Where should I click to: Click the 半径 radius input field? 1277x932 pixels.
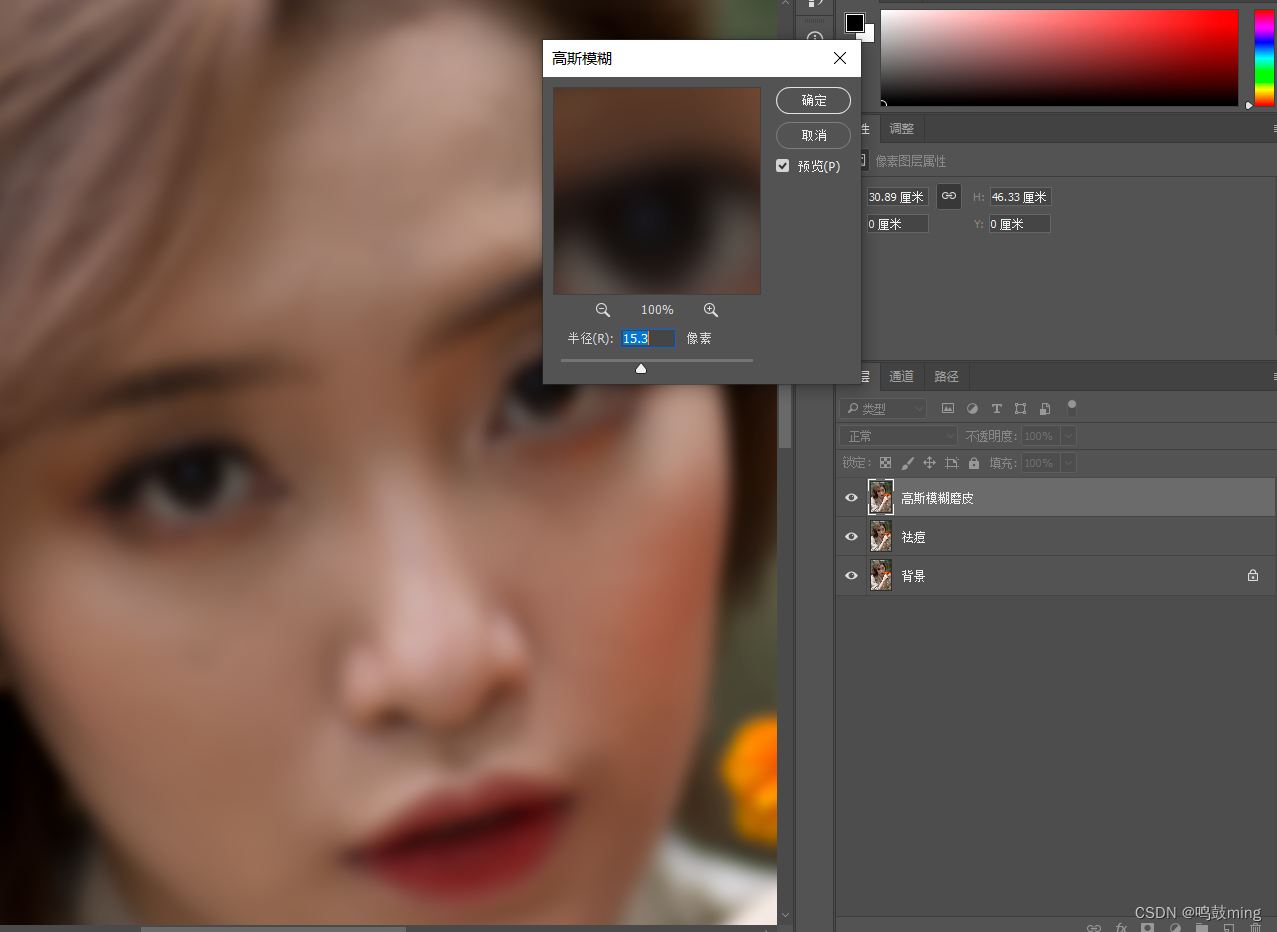(x=647, y=339)
